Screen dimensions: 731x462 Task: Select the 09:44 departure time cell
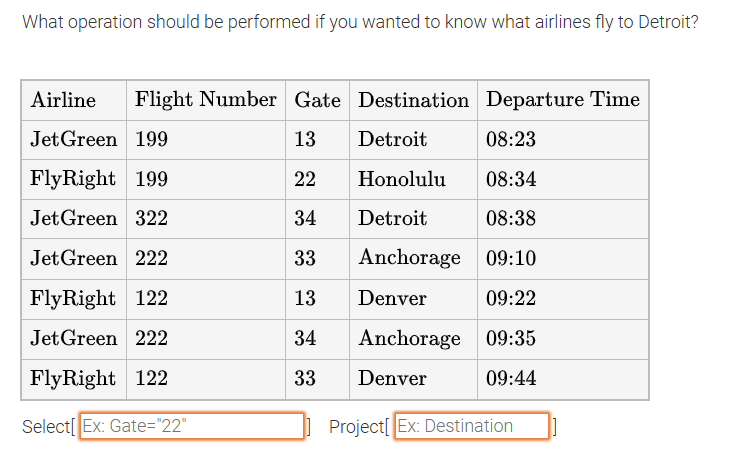point(511,378)
